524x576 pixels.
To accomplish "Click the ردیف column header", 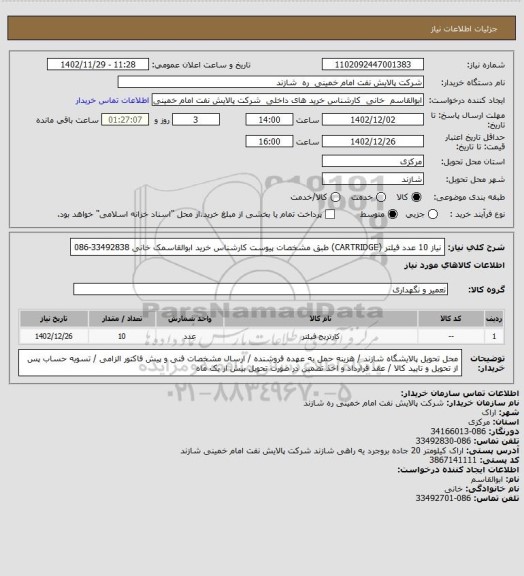I will (494, 318).
